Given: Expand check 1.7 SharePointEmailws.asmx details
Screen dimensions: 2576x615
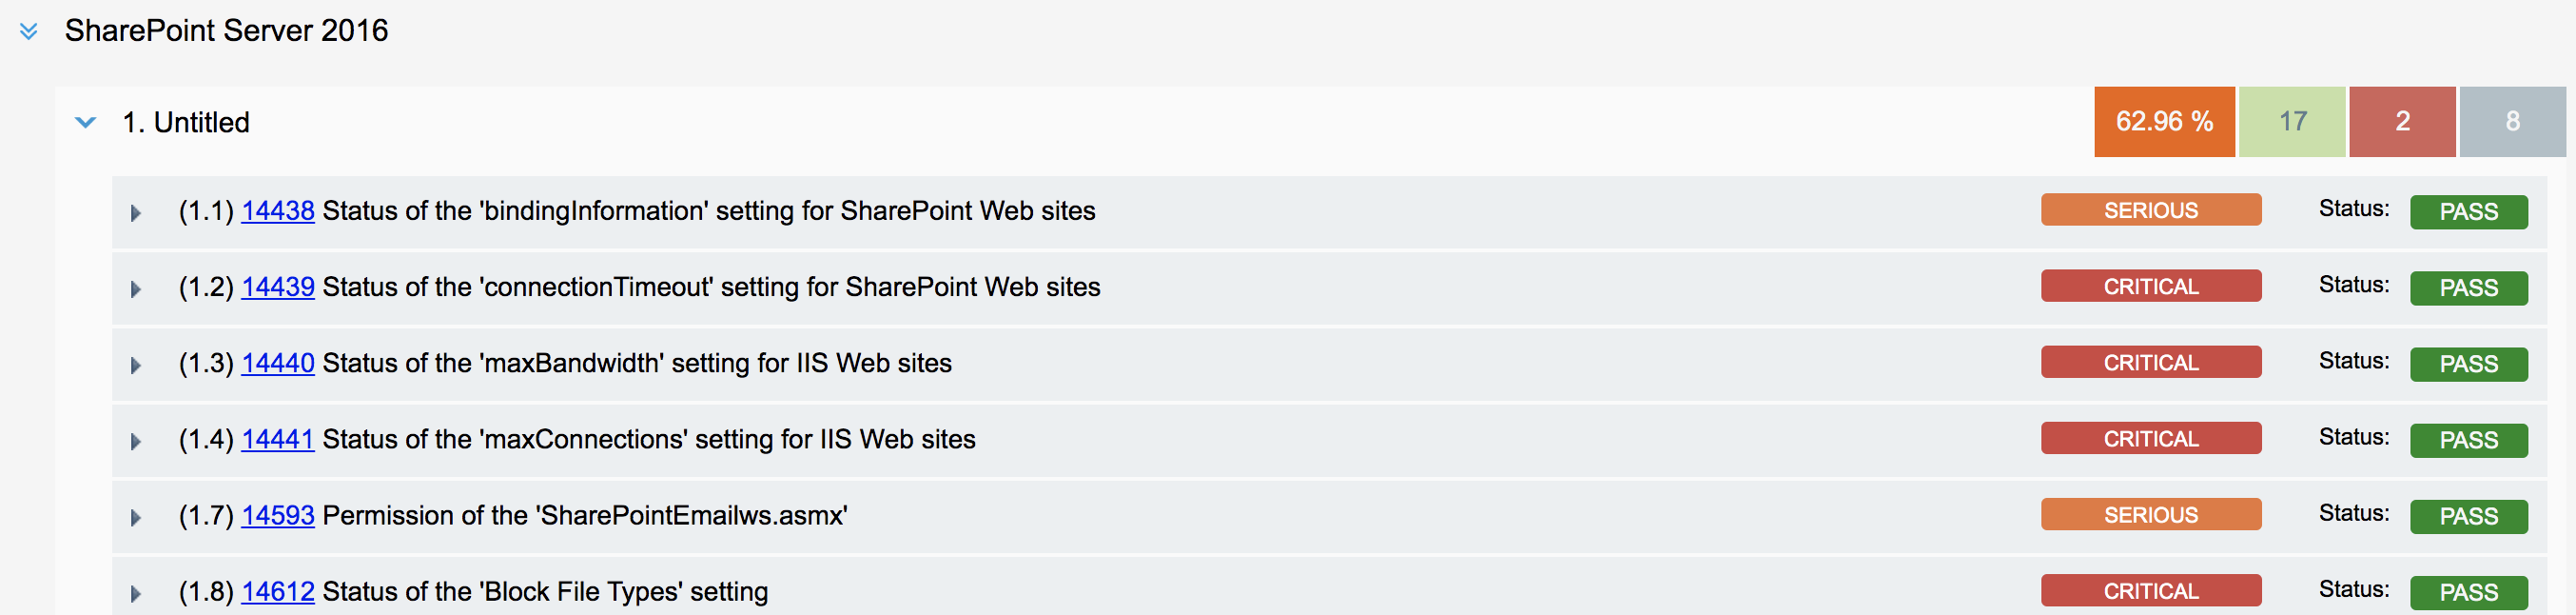Looking at the screenshot, I should (x=136, y=516).
